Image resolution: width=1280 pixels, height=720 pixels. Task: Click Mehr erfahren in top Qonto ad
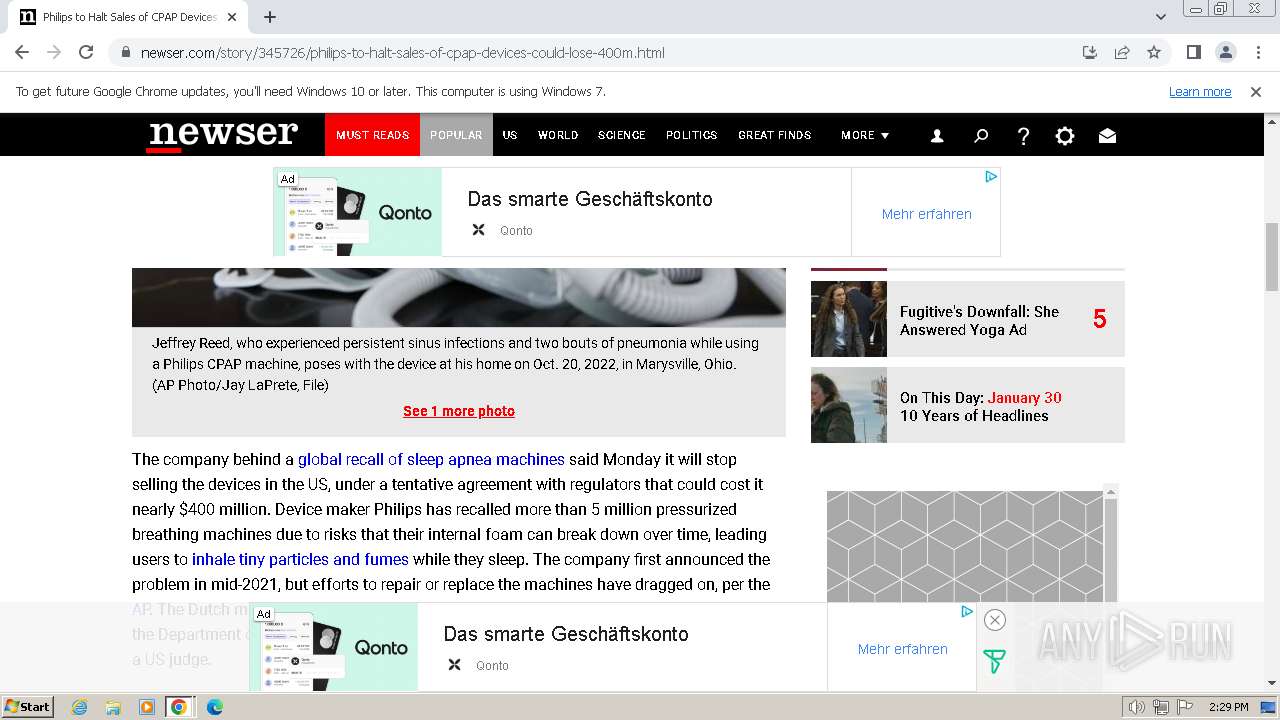[926, 214]
